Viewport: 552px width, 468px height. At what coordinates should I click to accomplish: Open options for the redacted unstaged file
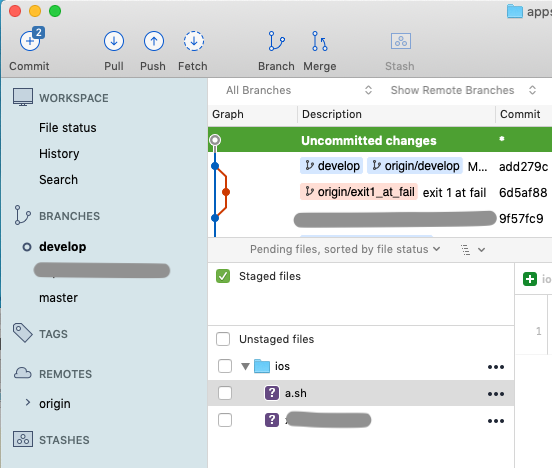point(496,421)
